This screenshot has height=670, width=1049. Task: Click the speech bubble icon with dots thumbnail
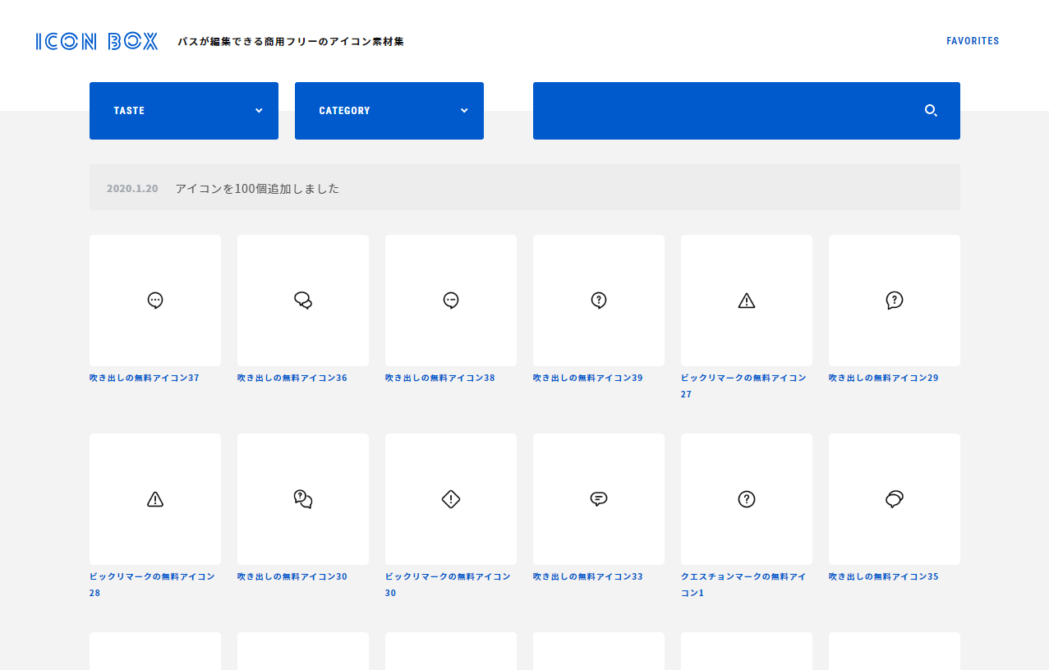point(155,300)
